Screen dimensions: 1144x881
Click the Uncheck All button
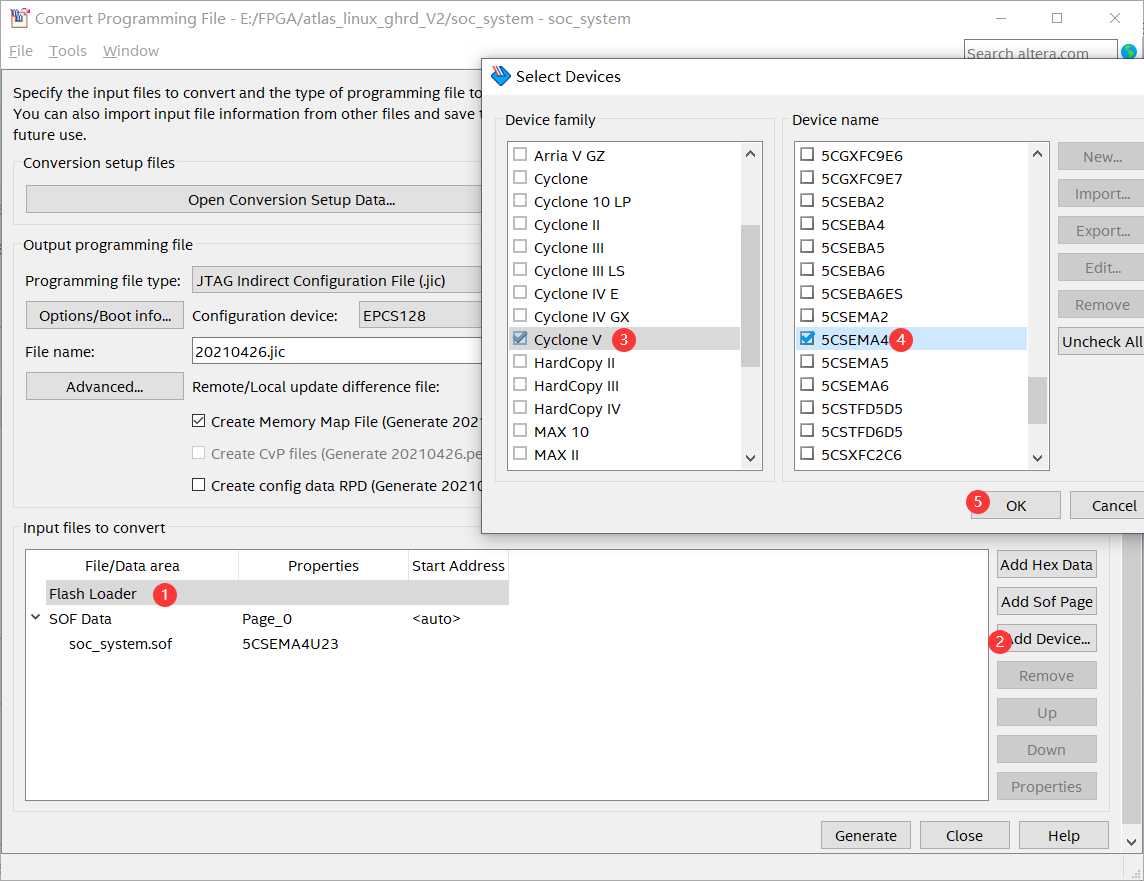click(1102, 341)
